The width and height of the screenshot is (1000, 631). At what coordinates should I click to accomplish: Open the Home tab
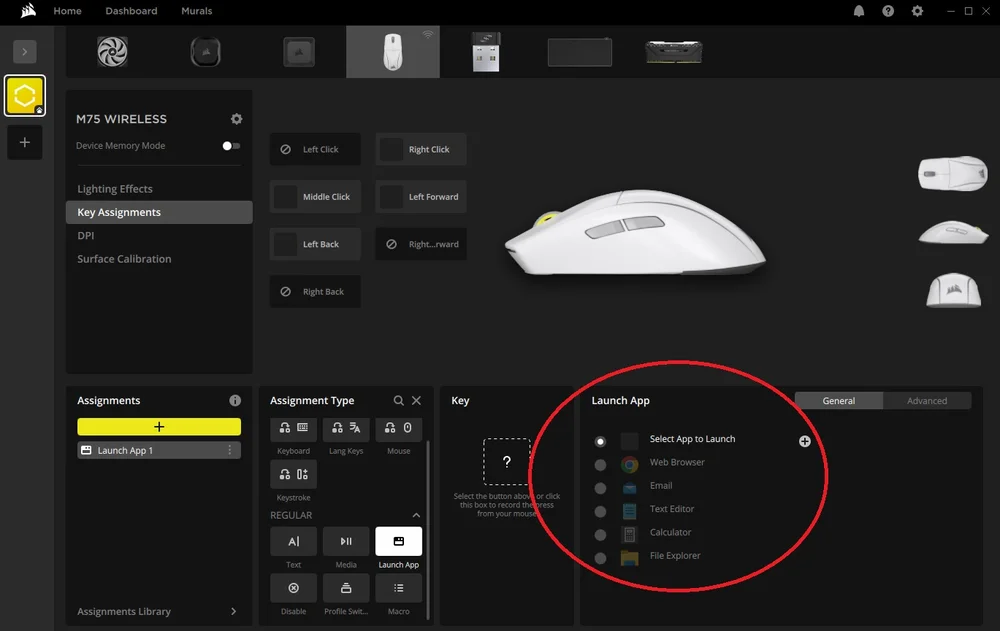[68, 11]
